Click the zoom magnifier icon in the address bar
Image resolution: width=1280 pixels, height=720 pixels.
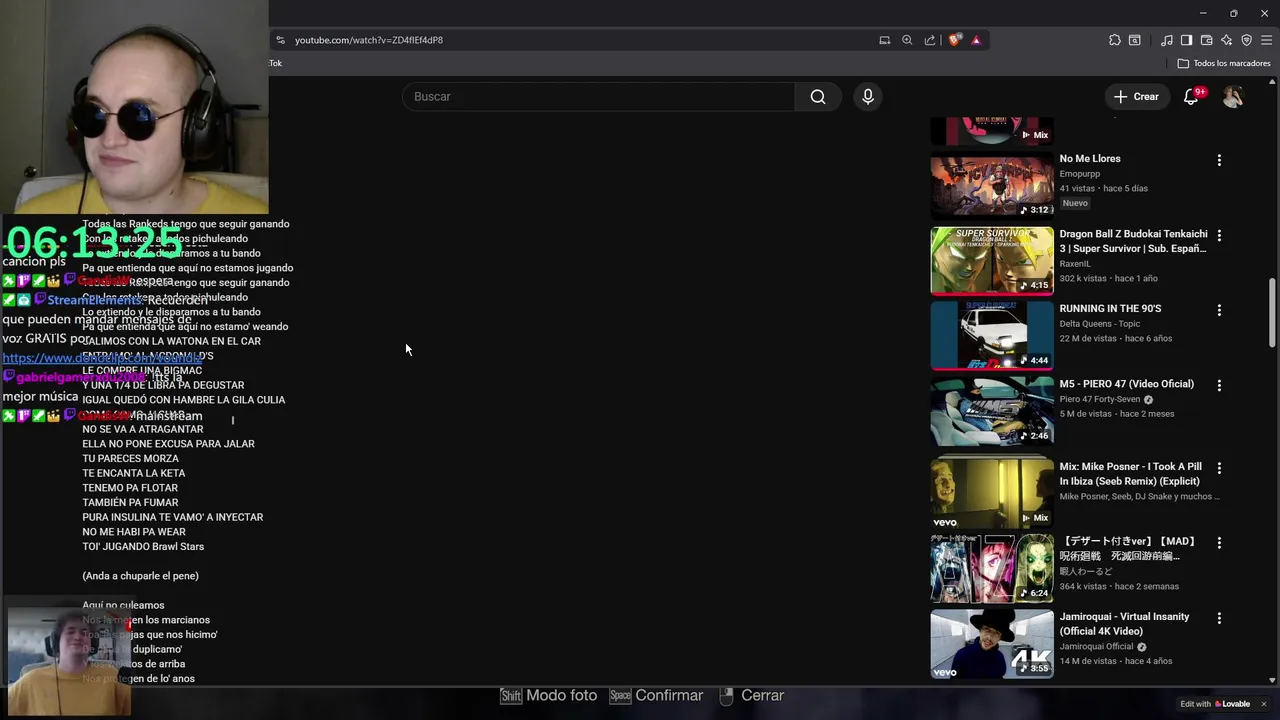[x=907, y=40]
